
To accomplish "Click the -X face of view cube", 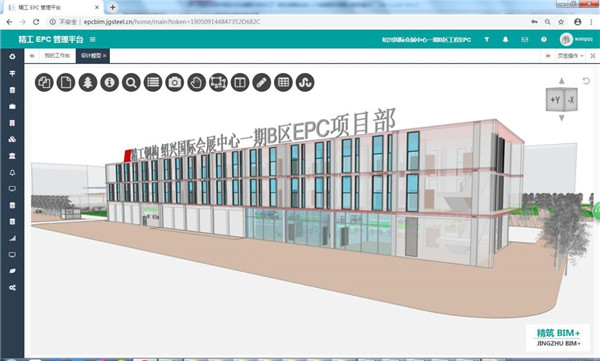I will click(571, 100).
